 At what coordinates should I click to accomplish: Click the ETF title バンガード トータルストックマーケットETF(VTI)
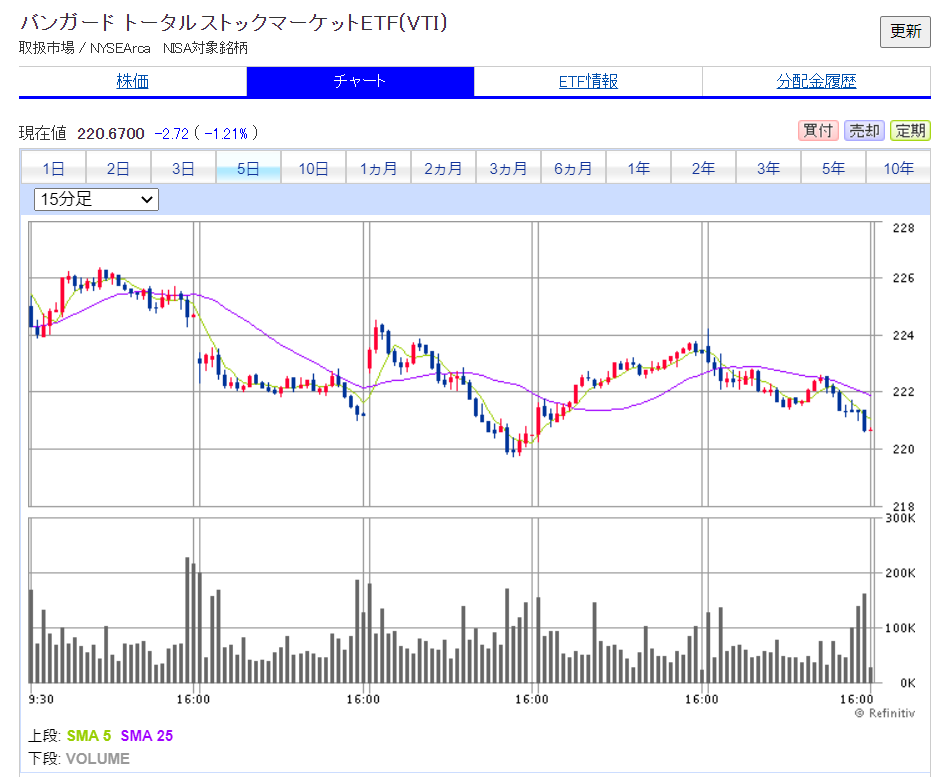[234, 23]
